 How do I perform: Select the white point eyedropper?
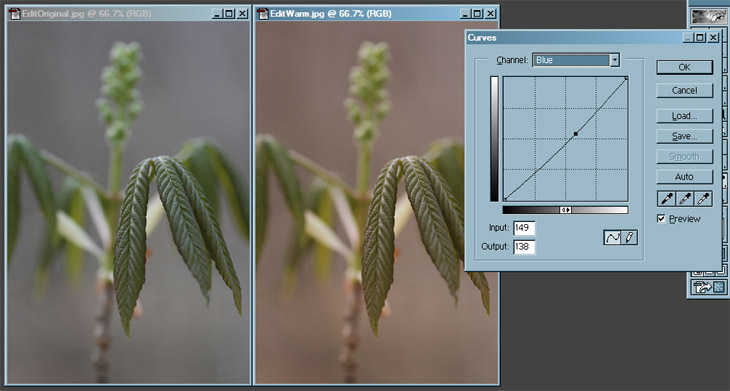[703, 199]
